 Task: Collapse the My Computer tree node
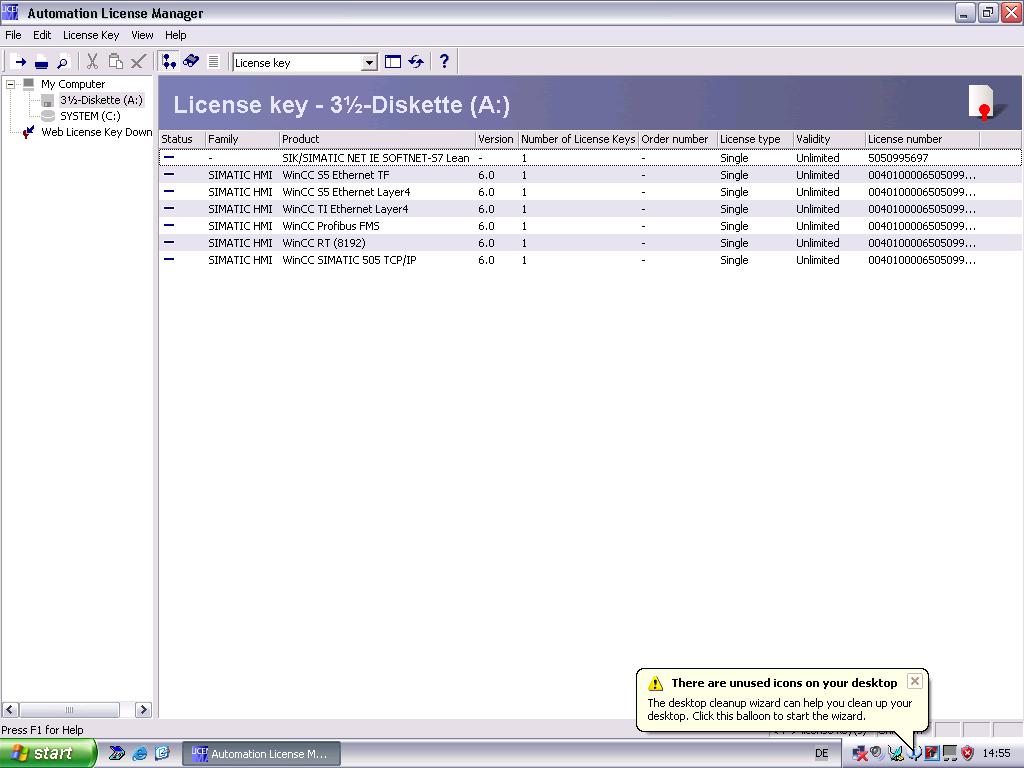pyautogui.click(x=11, y=84)
